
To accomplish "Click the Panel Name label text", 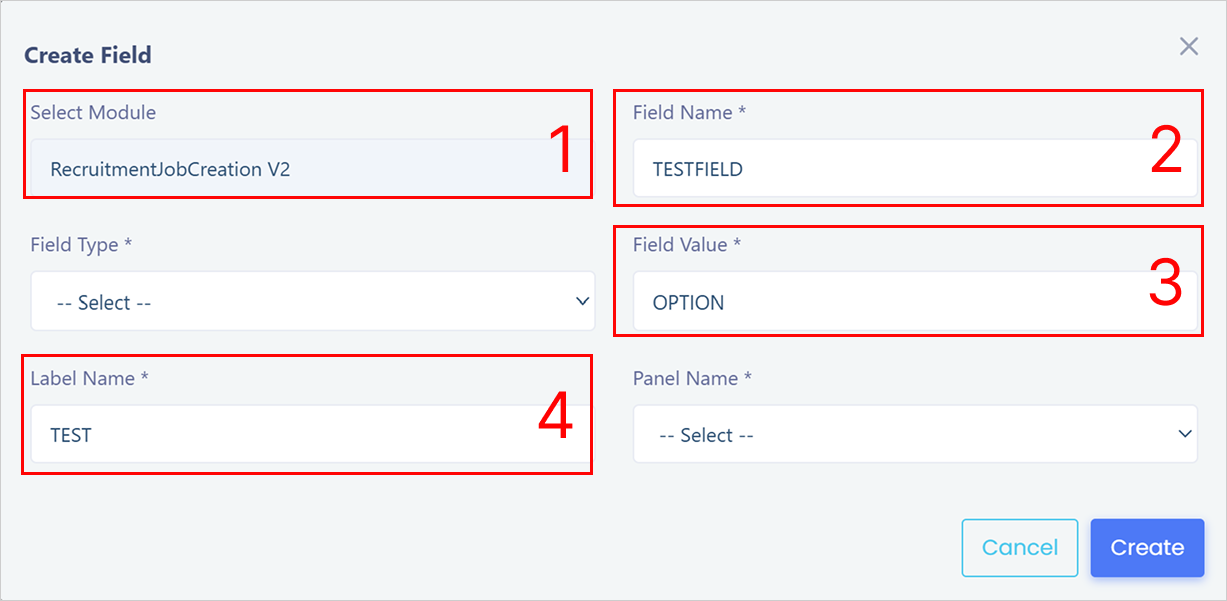I will pos(692,378).
